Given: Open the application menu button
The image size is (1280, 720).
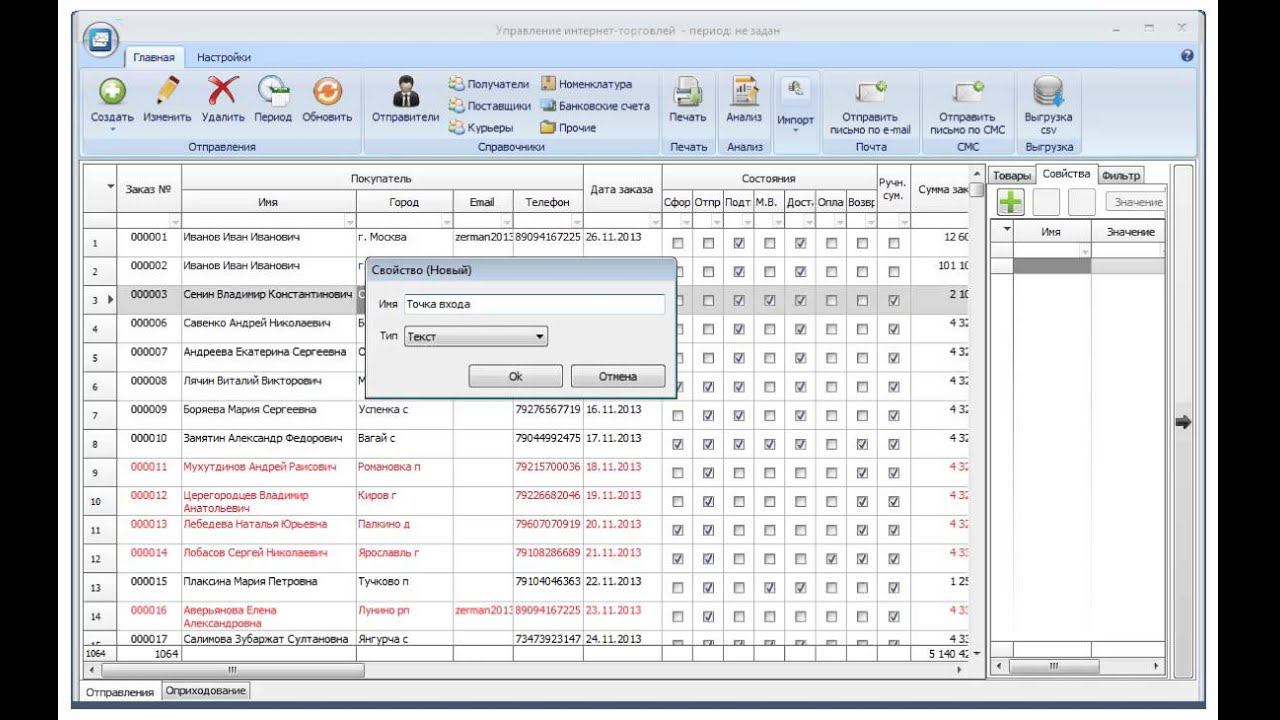Looking at the screenshot, I should click(102, 40).
